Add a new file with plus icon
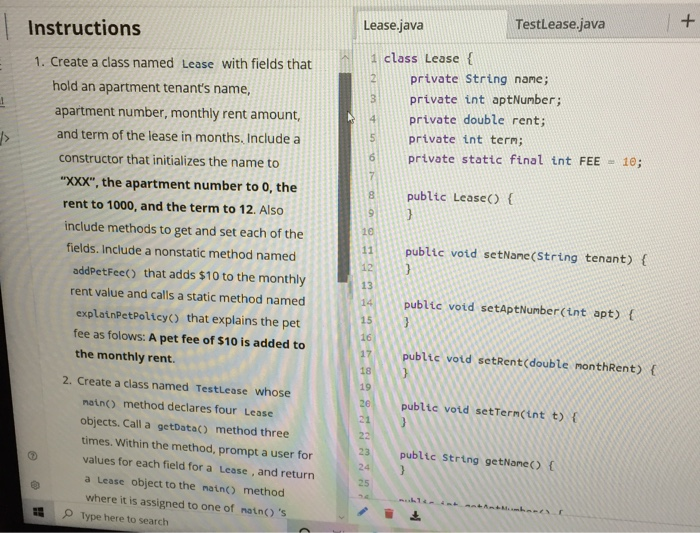700x533 pixels. [x=688, y=21]
